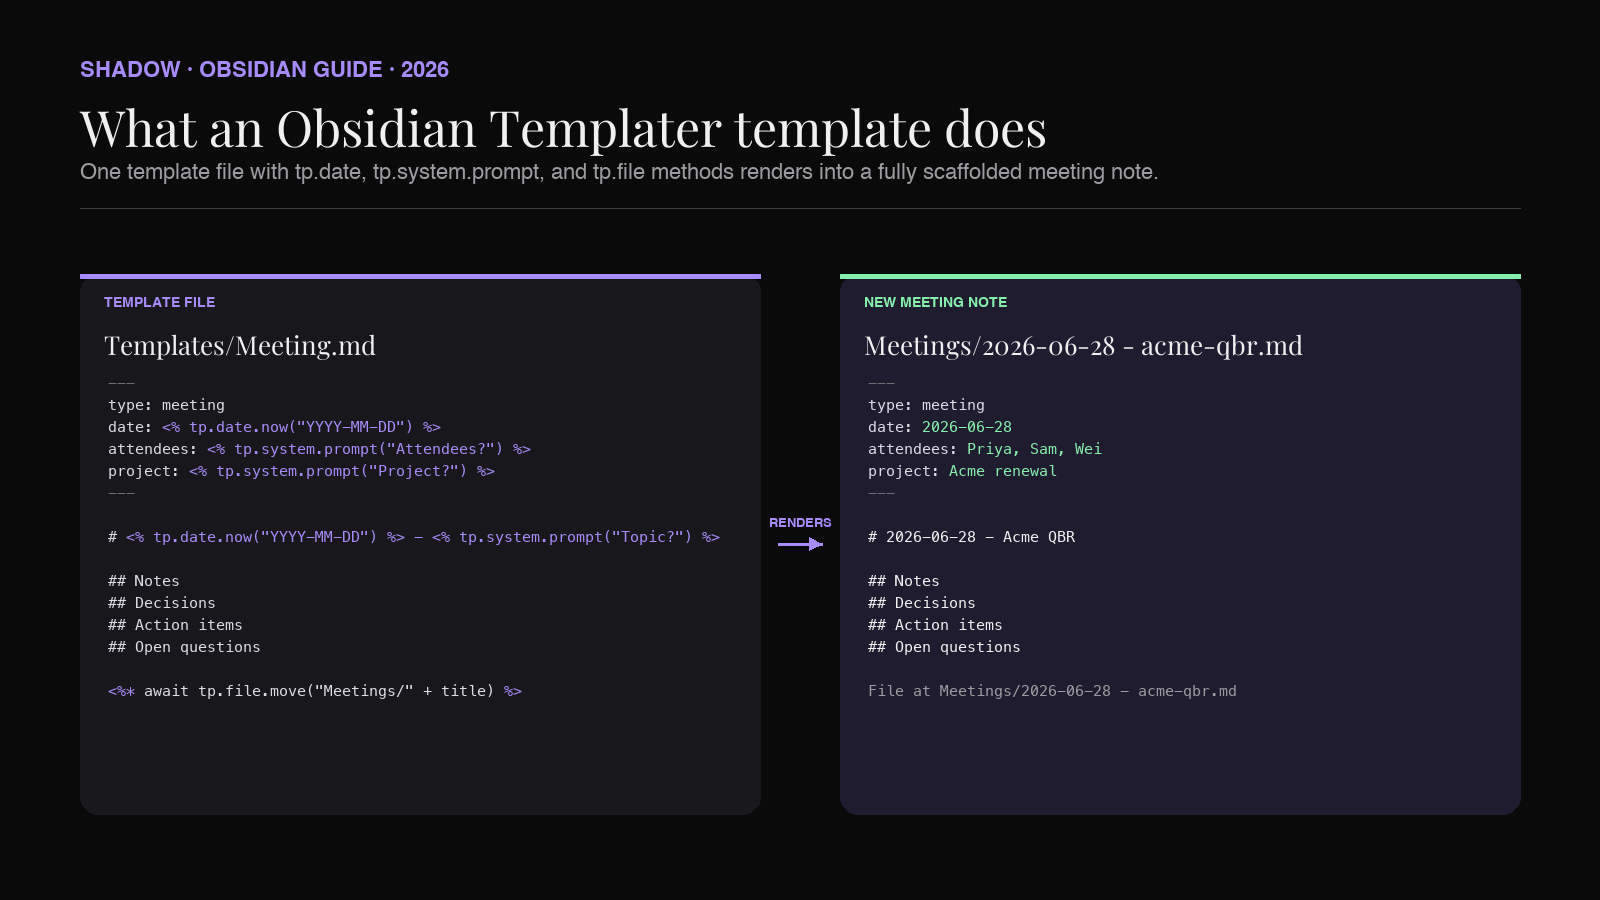Click the template date line with tp.date.now
The image size is (1600, 900).
point(274,427)
